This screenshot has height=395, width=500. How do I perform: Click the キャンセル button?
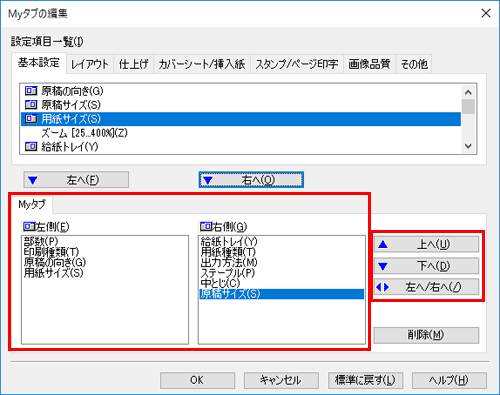coord(281,380)
